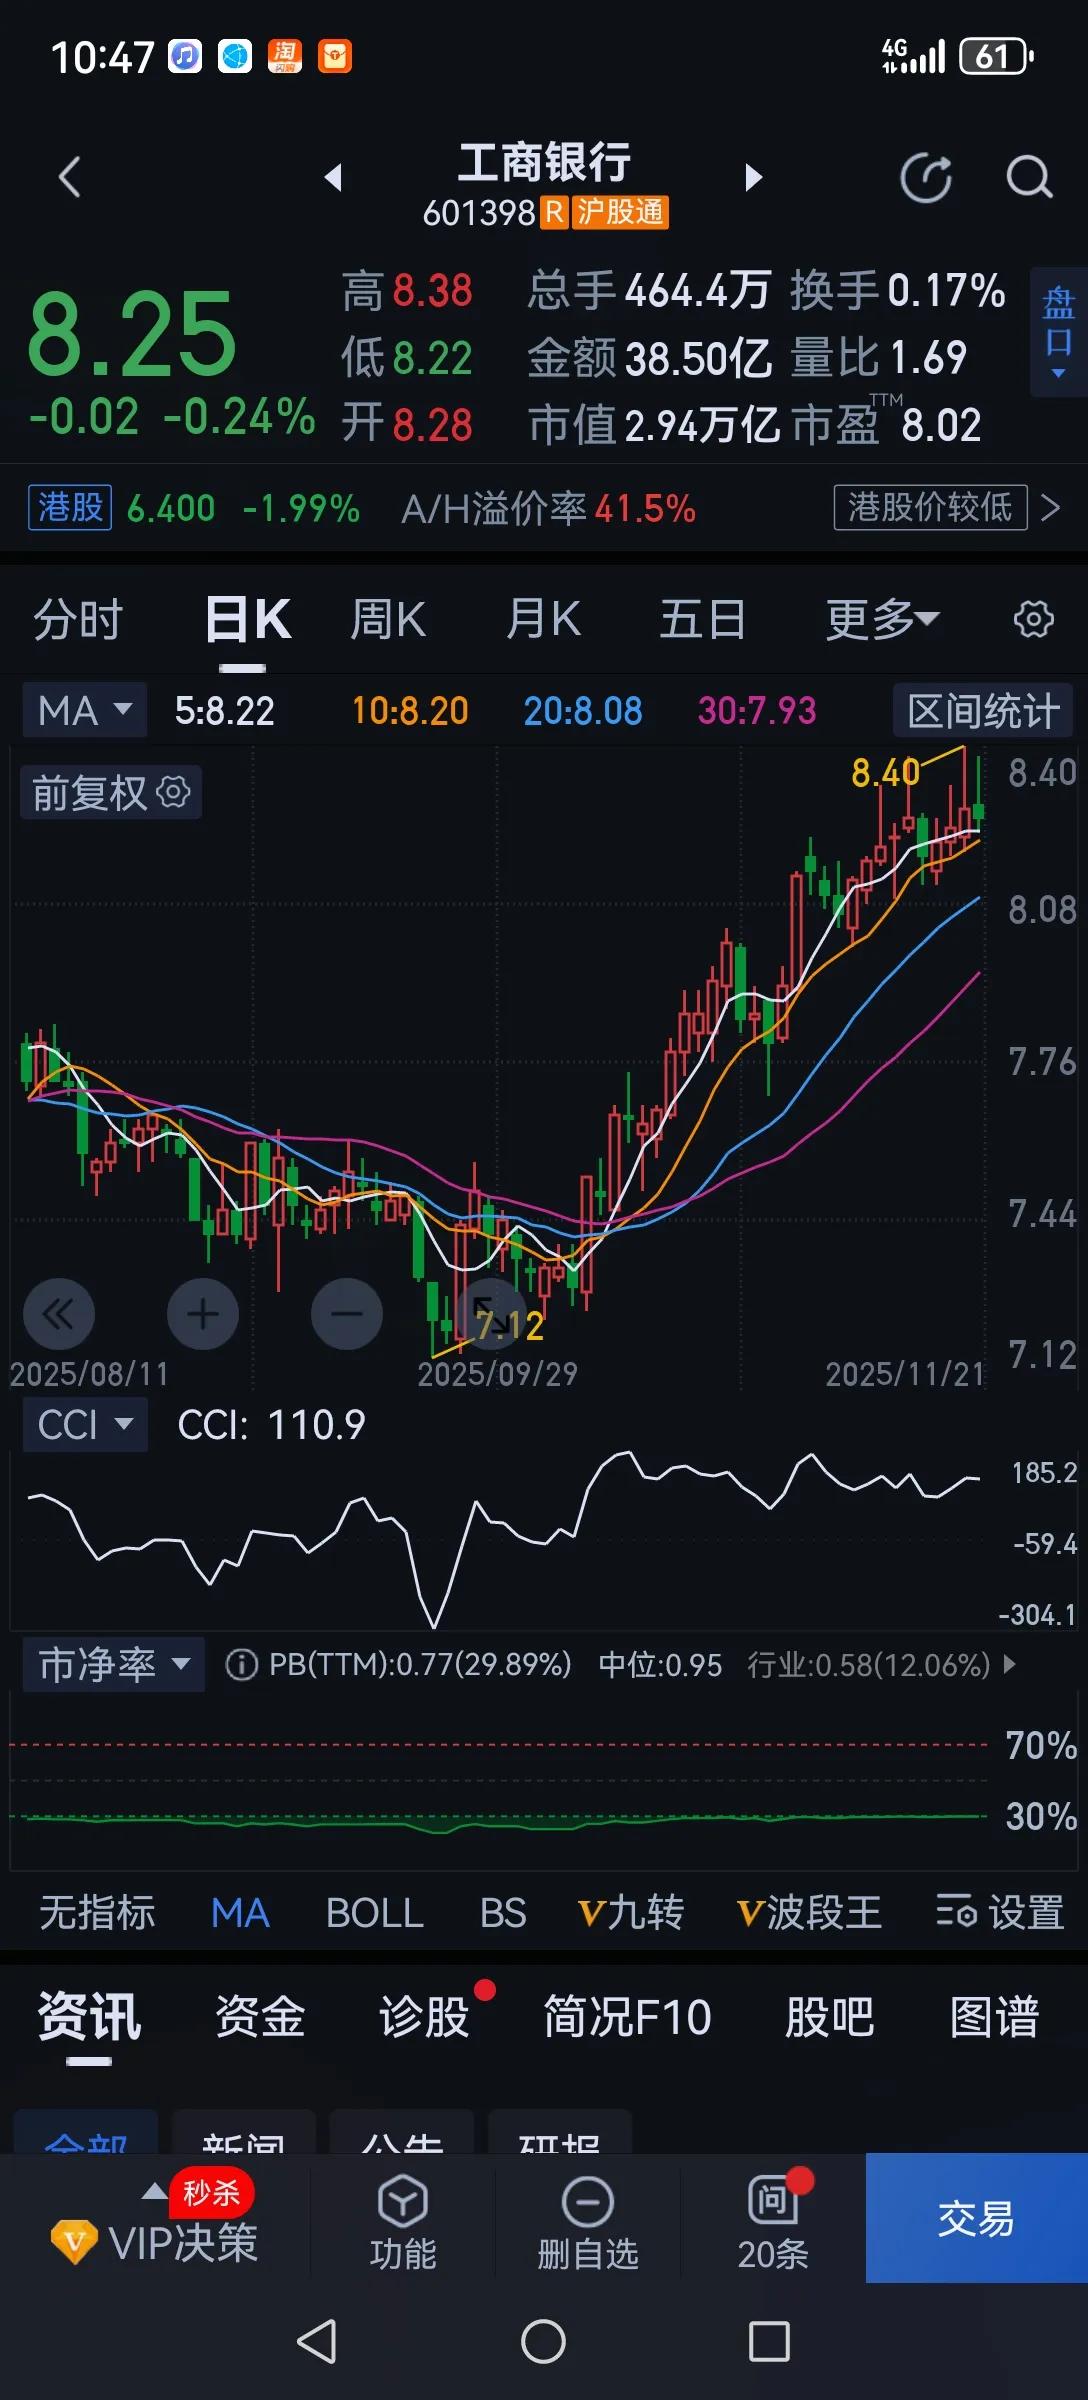Enable the V九转 indicator

[x=631, y=1912]
